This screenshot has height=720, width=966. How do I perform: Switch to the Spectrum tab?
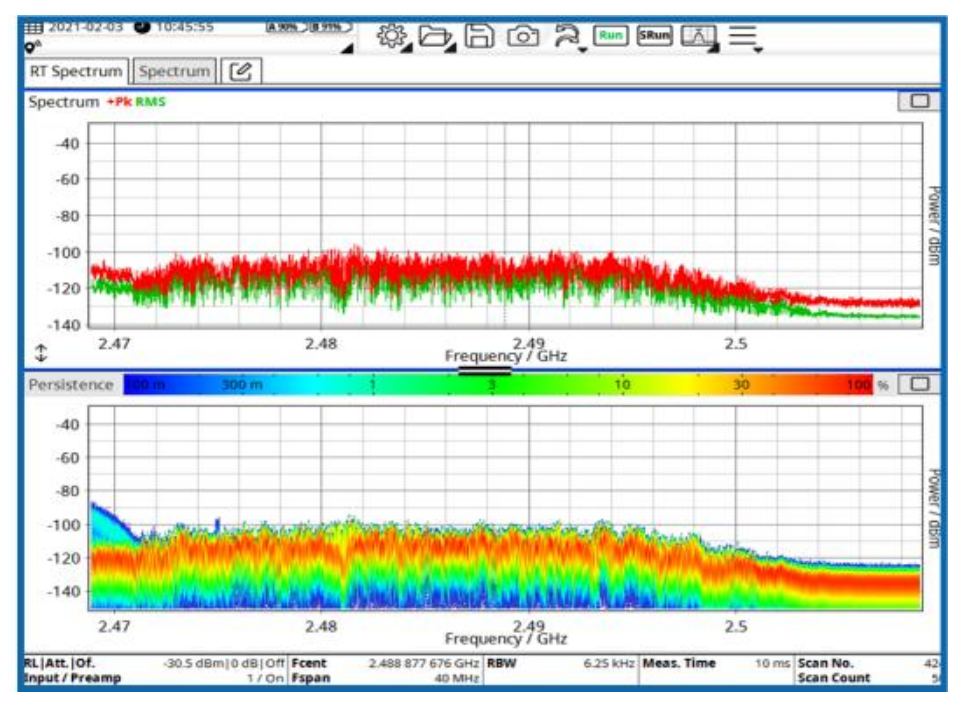pyautogui.click(x=174, y=71)
